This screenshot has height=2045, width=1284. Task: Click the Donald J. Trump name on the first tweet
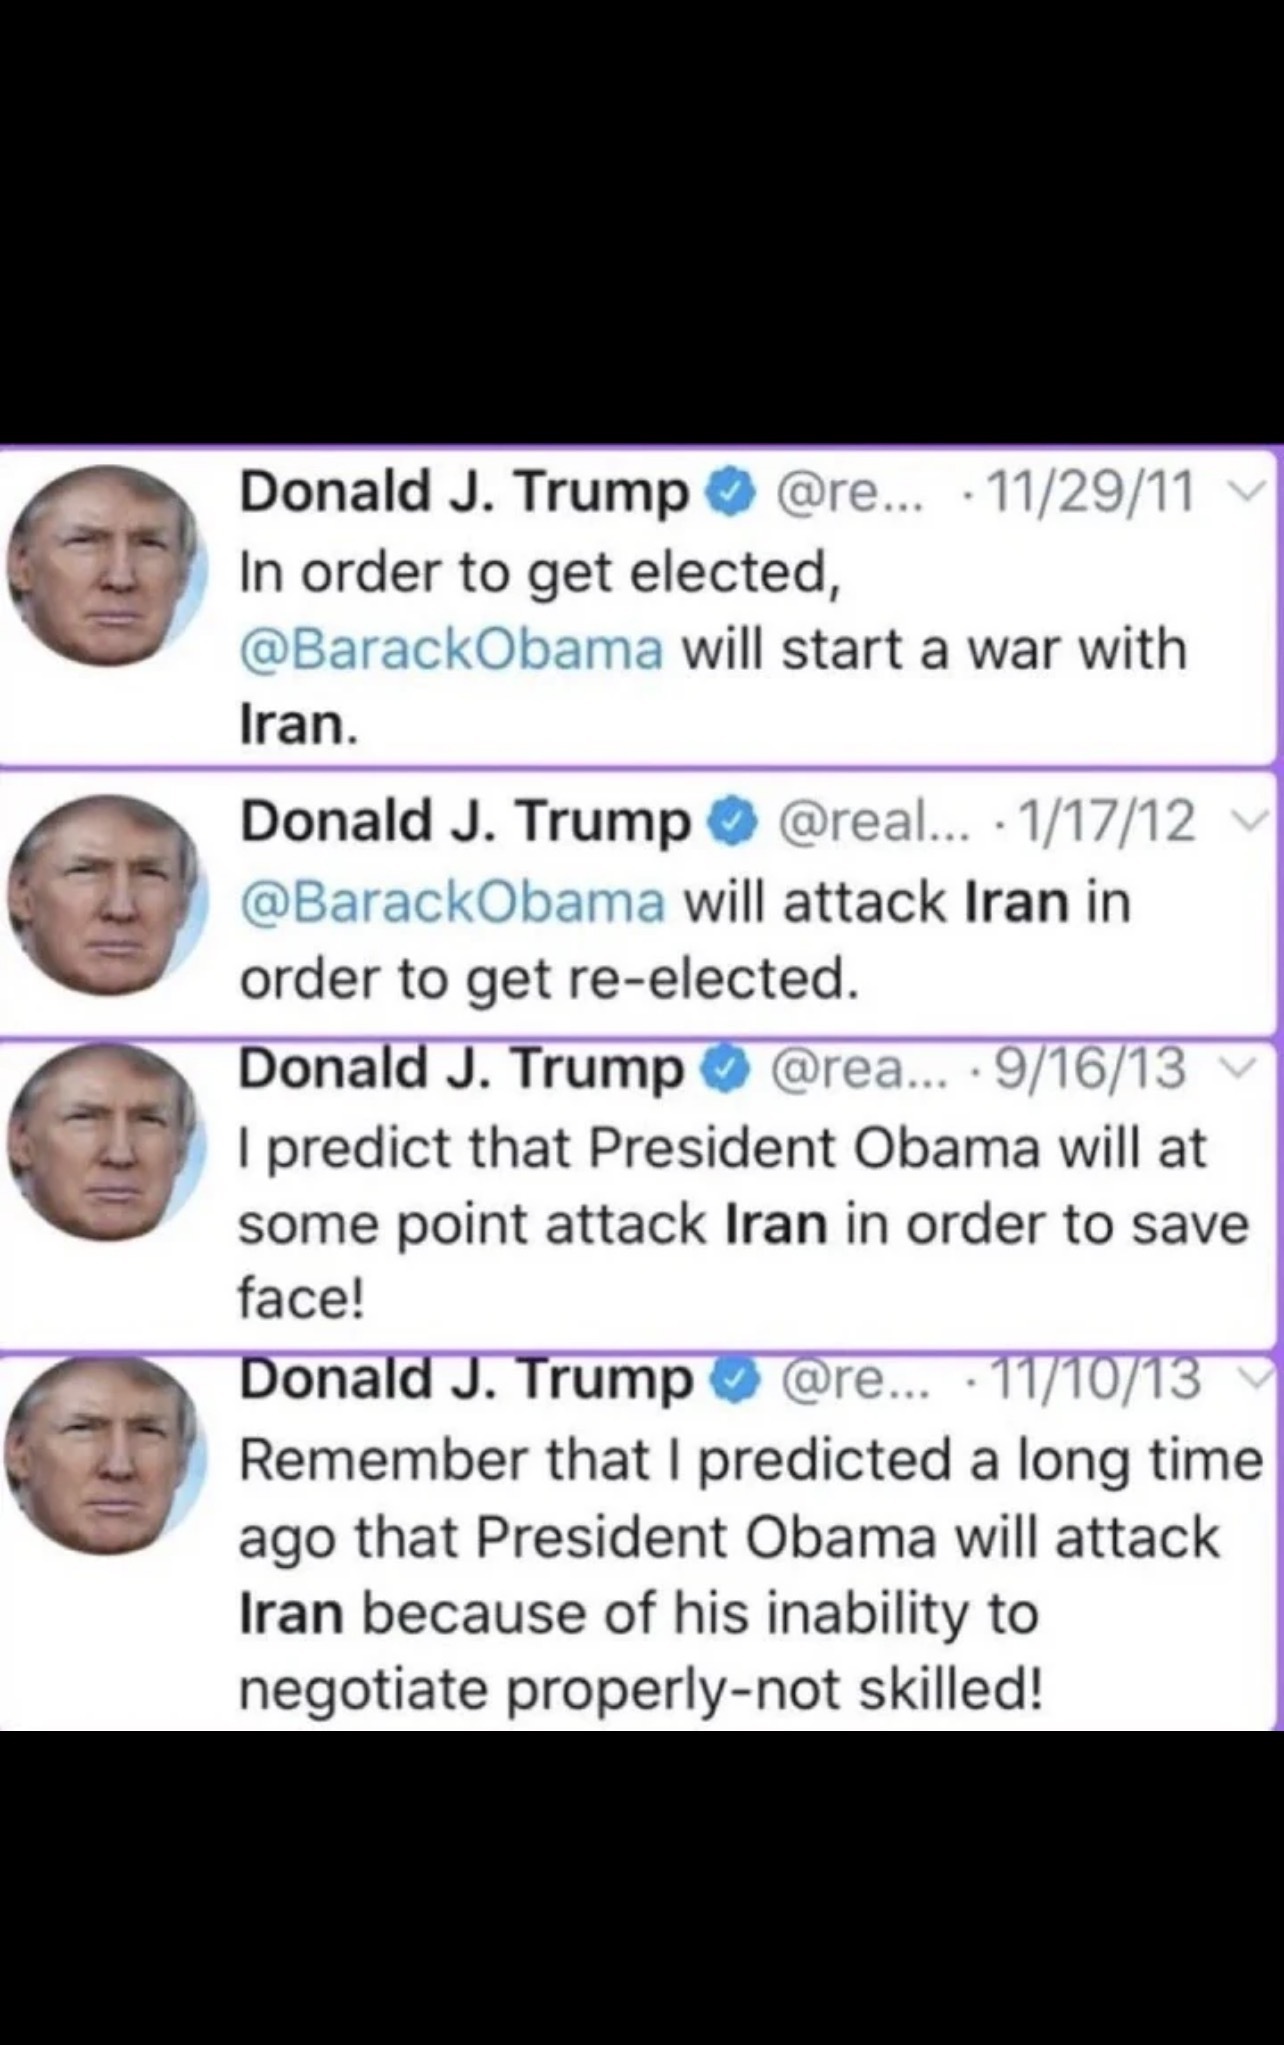(465, 492)
